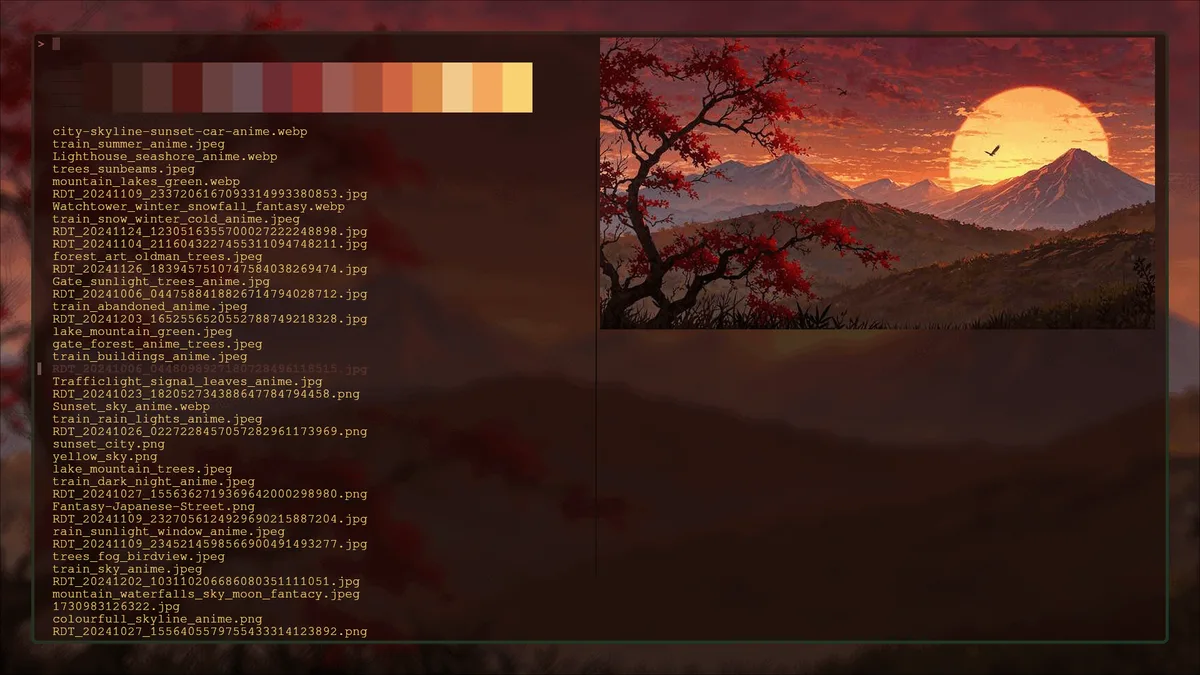Image resolution: width=1200 pixels, height=675 pixels.
Task: Click the search prompt input line
Action: coord(315,44)
